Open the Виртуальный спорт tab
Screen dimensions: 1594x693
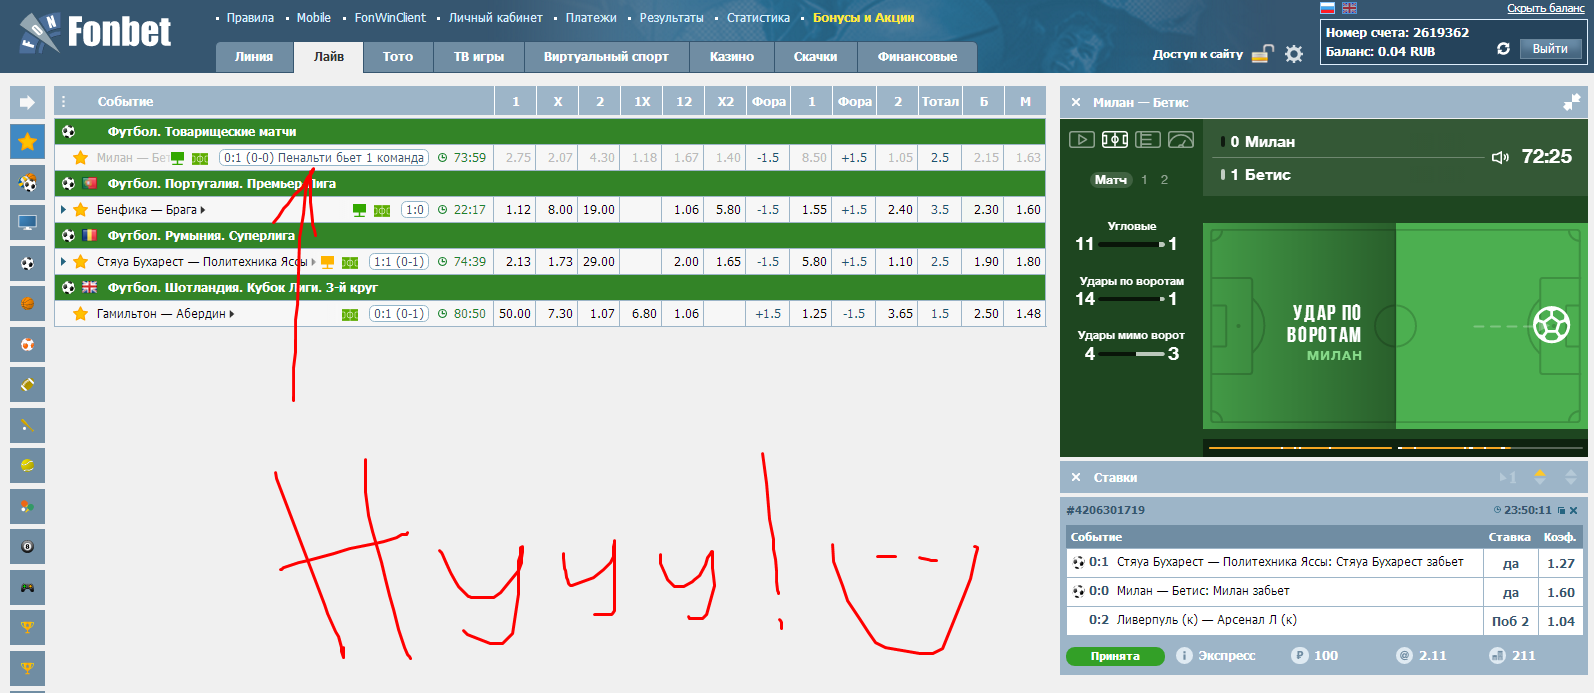tap(606, 57)
